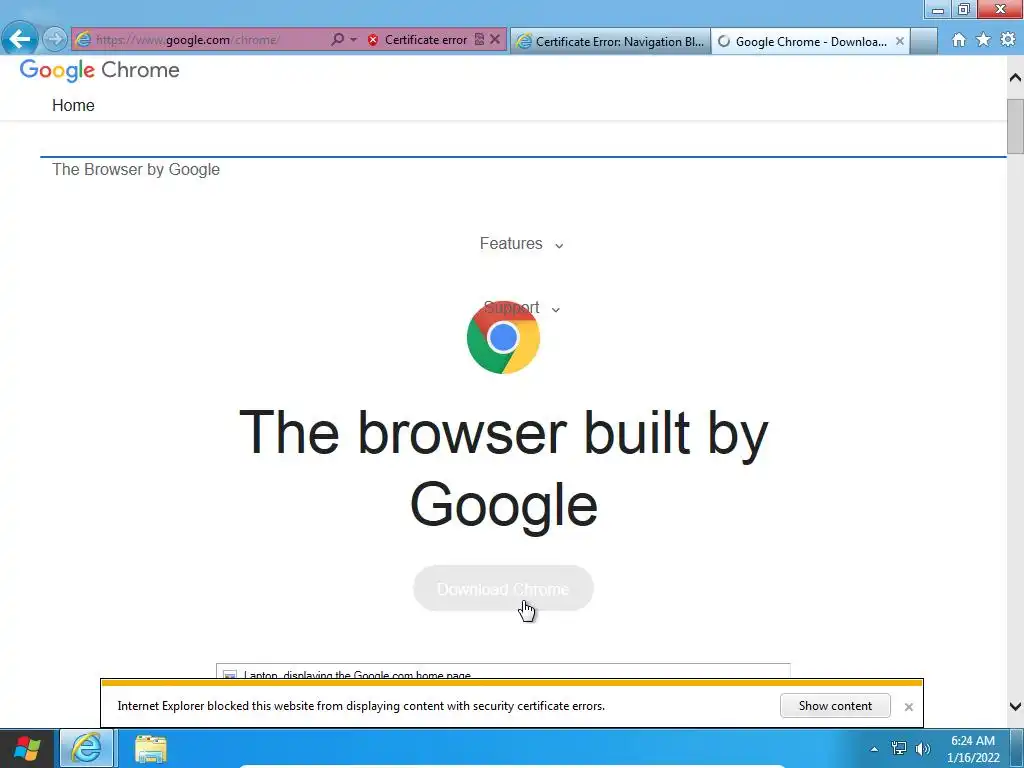Click the Internet Explorer taskbar icon
Viewport: 1024px width, 768px height.
coord(86,748)
